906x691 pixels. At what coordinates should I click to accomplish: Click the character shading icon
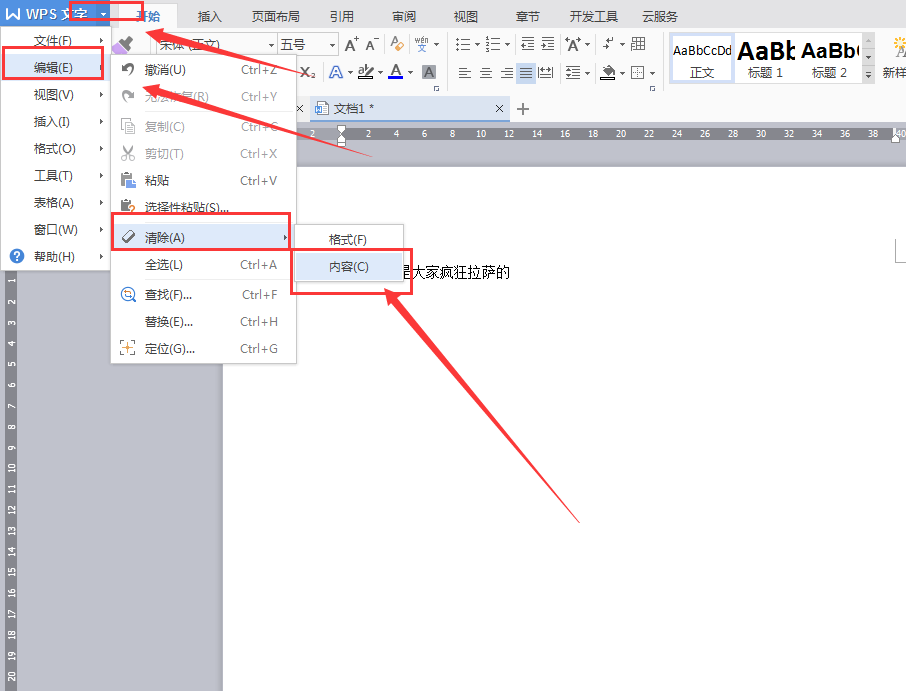tap(428, 71)
